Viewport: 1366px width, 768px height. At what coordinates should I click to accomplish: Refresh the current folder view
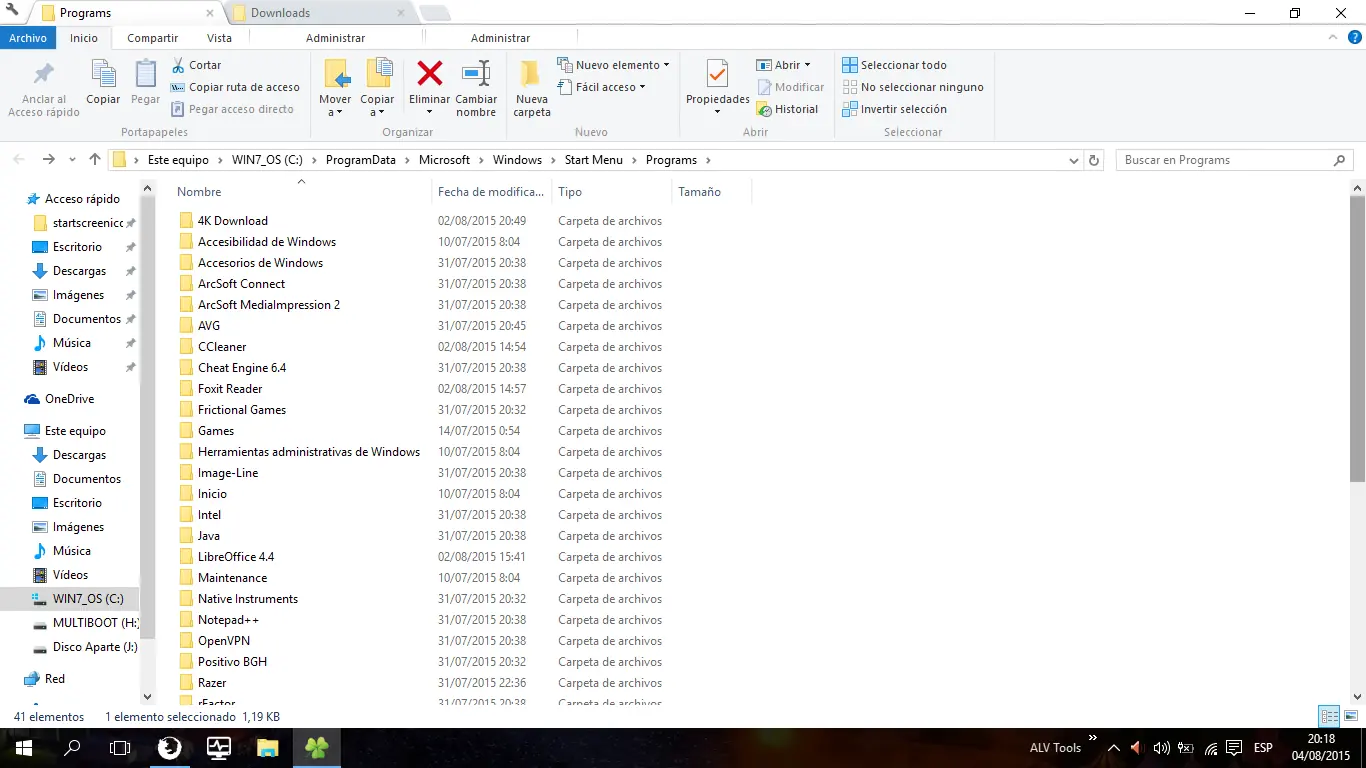point(1094,160)
